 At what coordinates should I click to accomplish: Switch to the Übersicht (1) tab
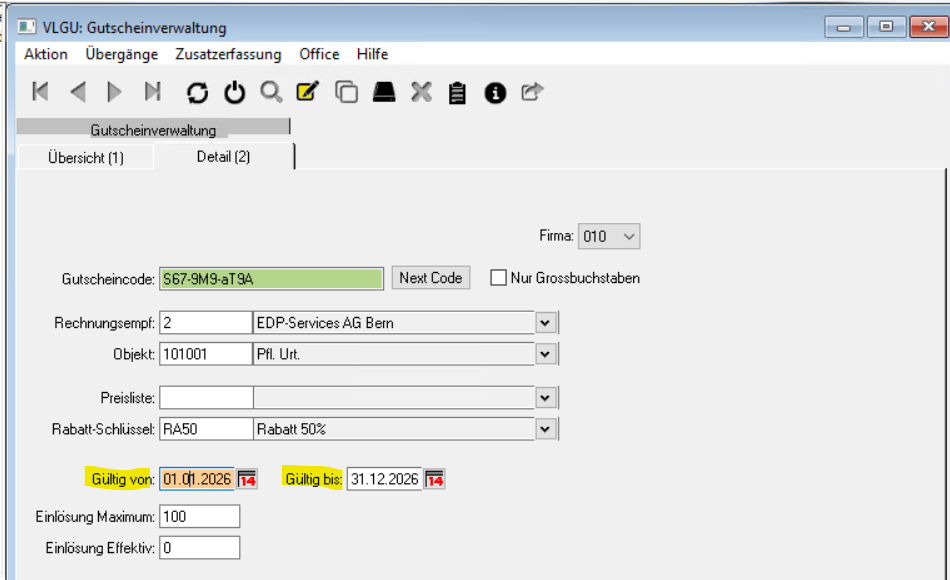[85, 157]
